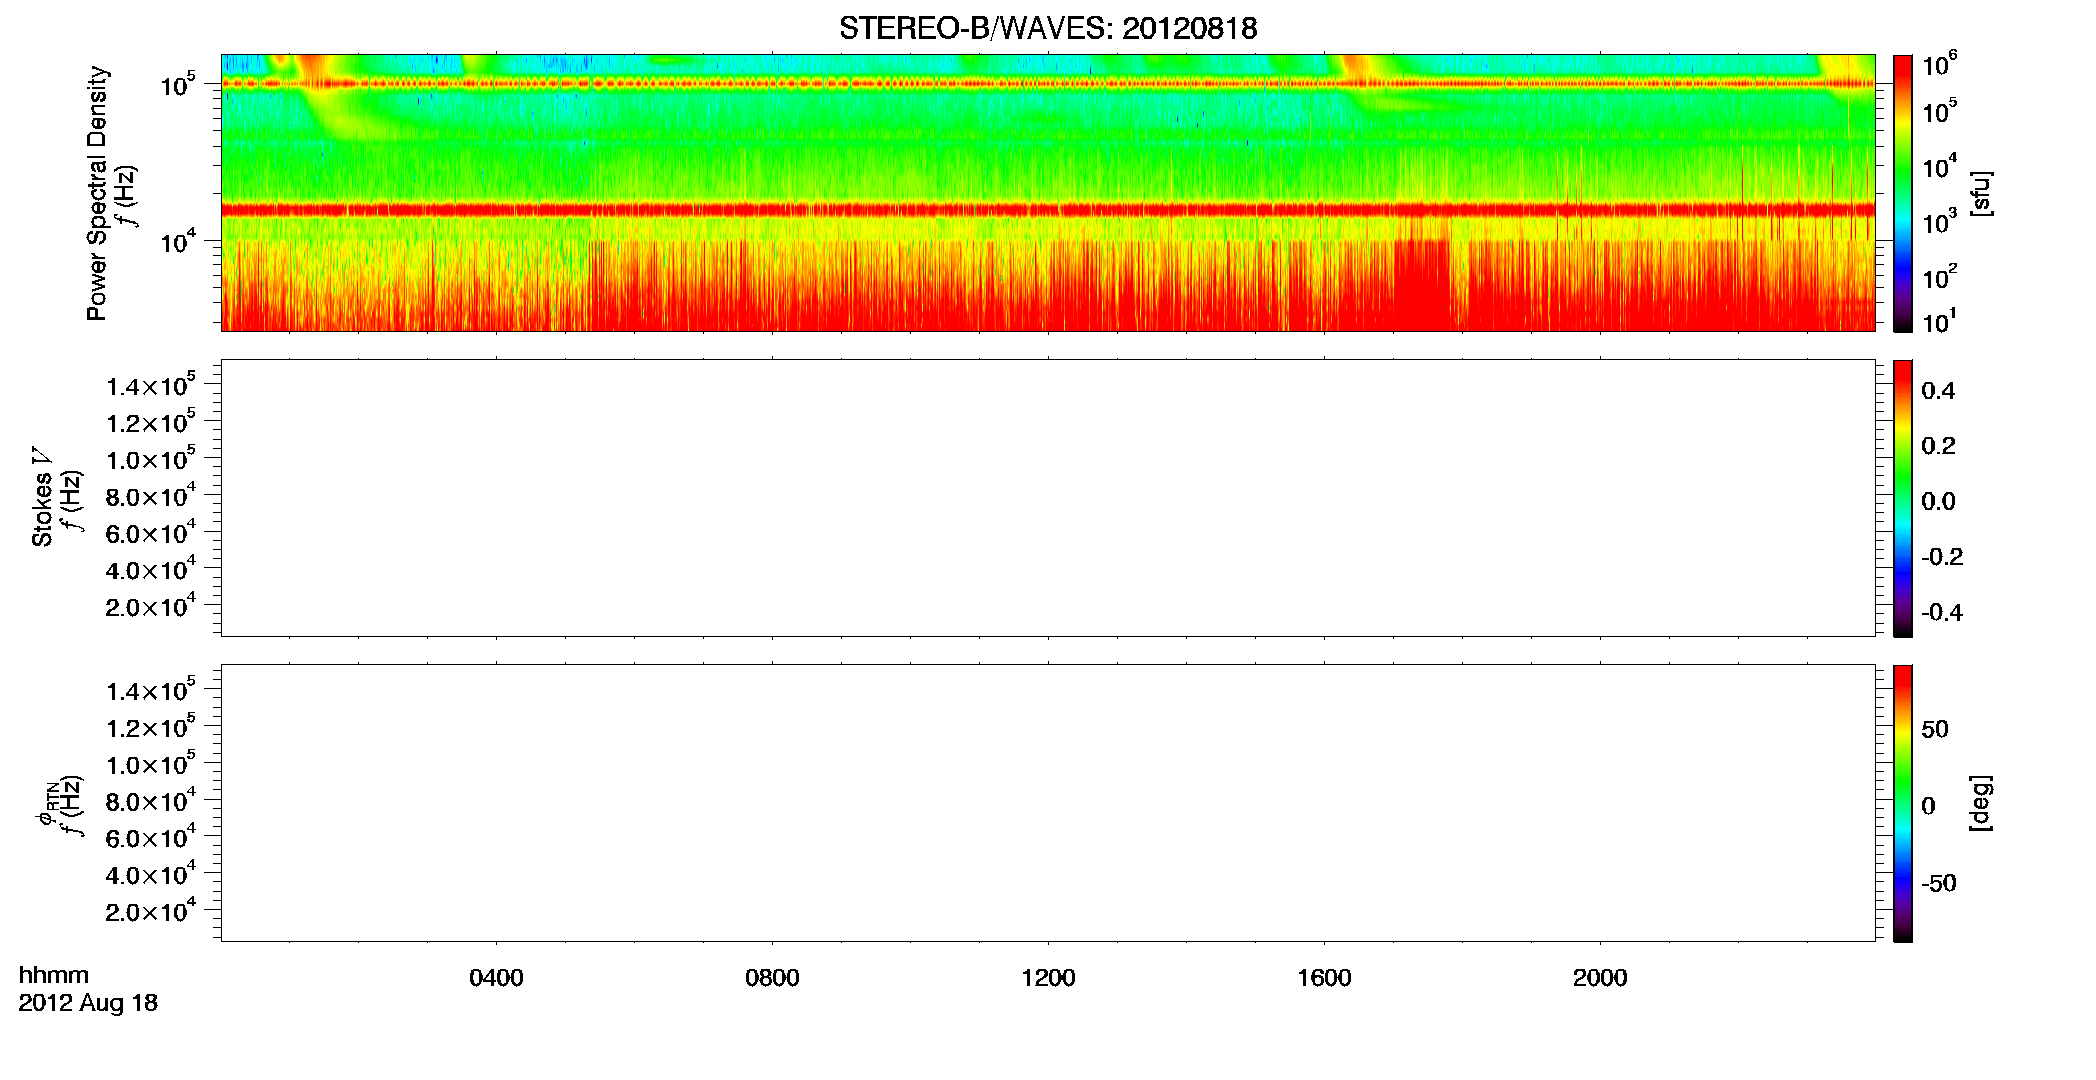Click 4.0×10^4 tick on phi RTN axis
The width and height of the screenshot is (2096, 1080).
(151, 874)
